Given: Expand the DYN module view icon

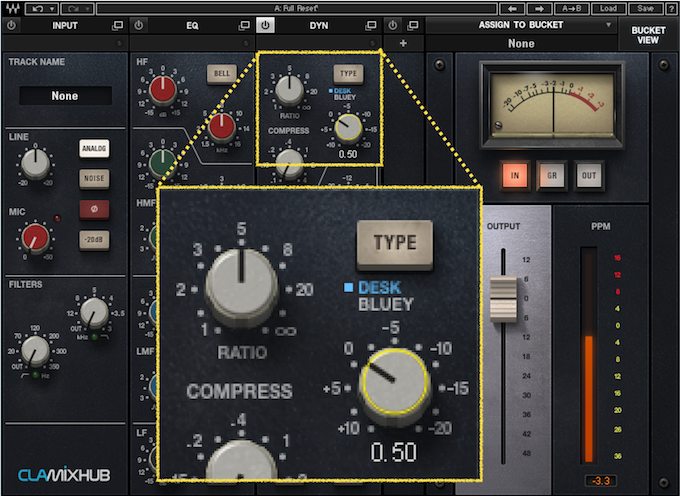Looking at the screenshot, I should coord(371,26).
